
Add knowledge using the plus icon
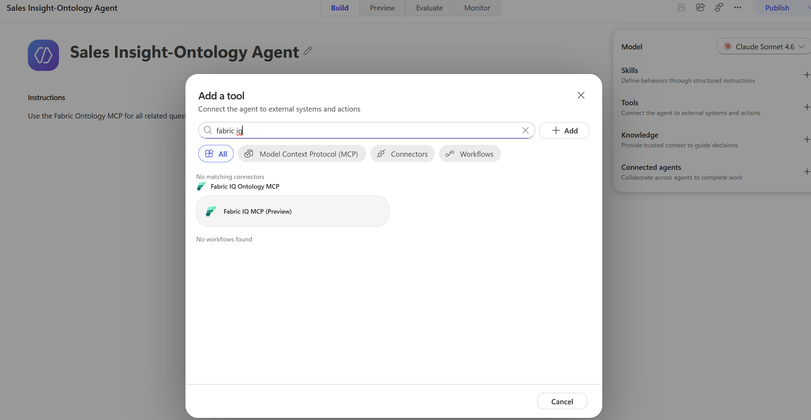click(806, 139)
